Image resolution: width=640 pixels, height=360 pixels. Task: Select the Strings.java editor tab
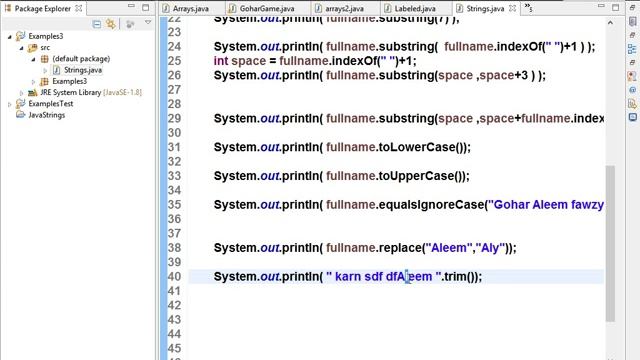(x=485, y=8)
